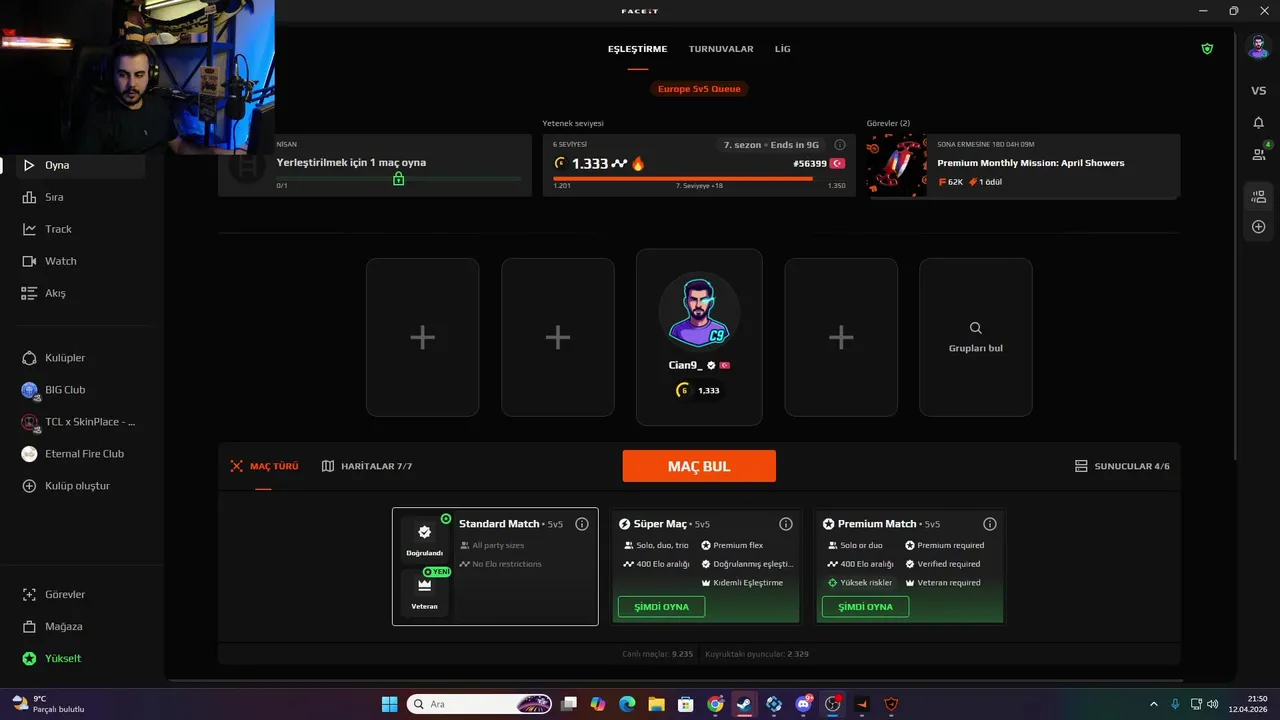Click the circled plus icon in right sidebar

coord(1259,227)
